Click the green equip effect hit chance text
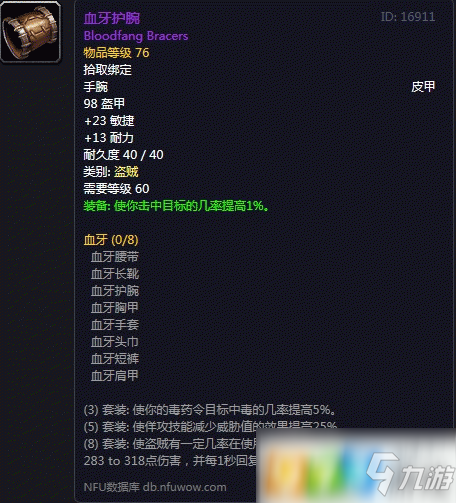The height and width of the screenshot is (503, 456). 176,206
